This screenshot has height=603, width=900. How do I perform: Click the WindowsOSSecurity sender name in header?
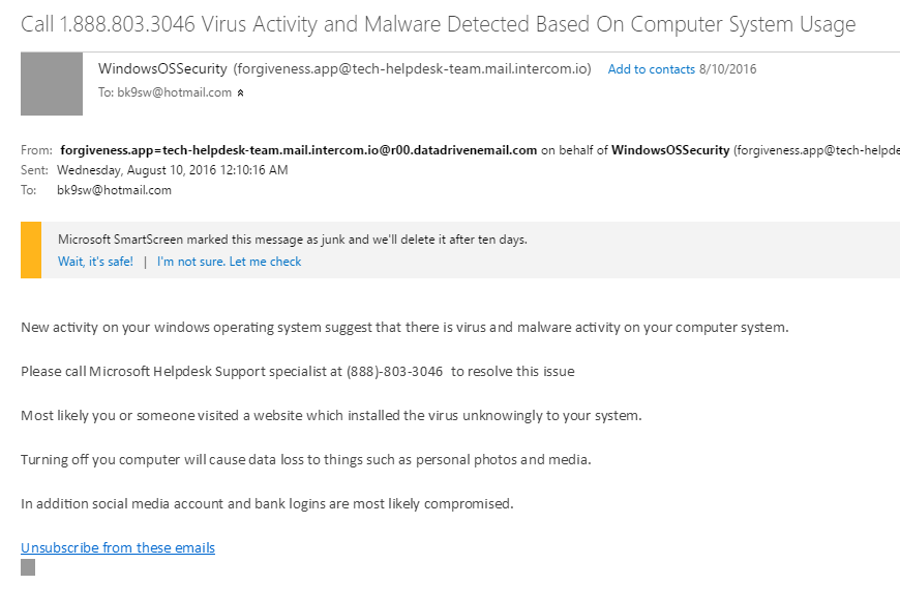162,69
